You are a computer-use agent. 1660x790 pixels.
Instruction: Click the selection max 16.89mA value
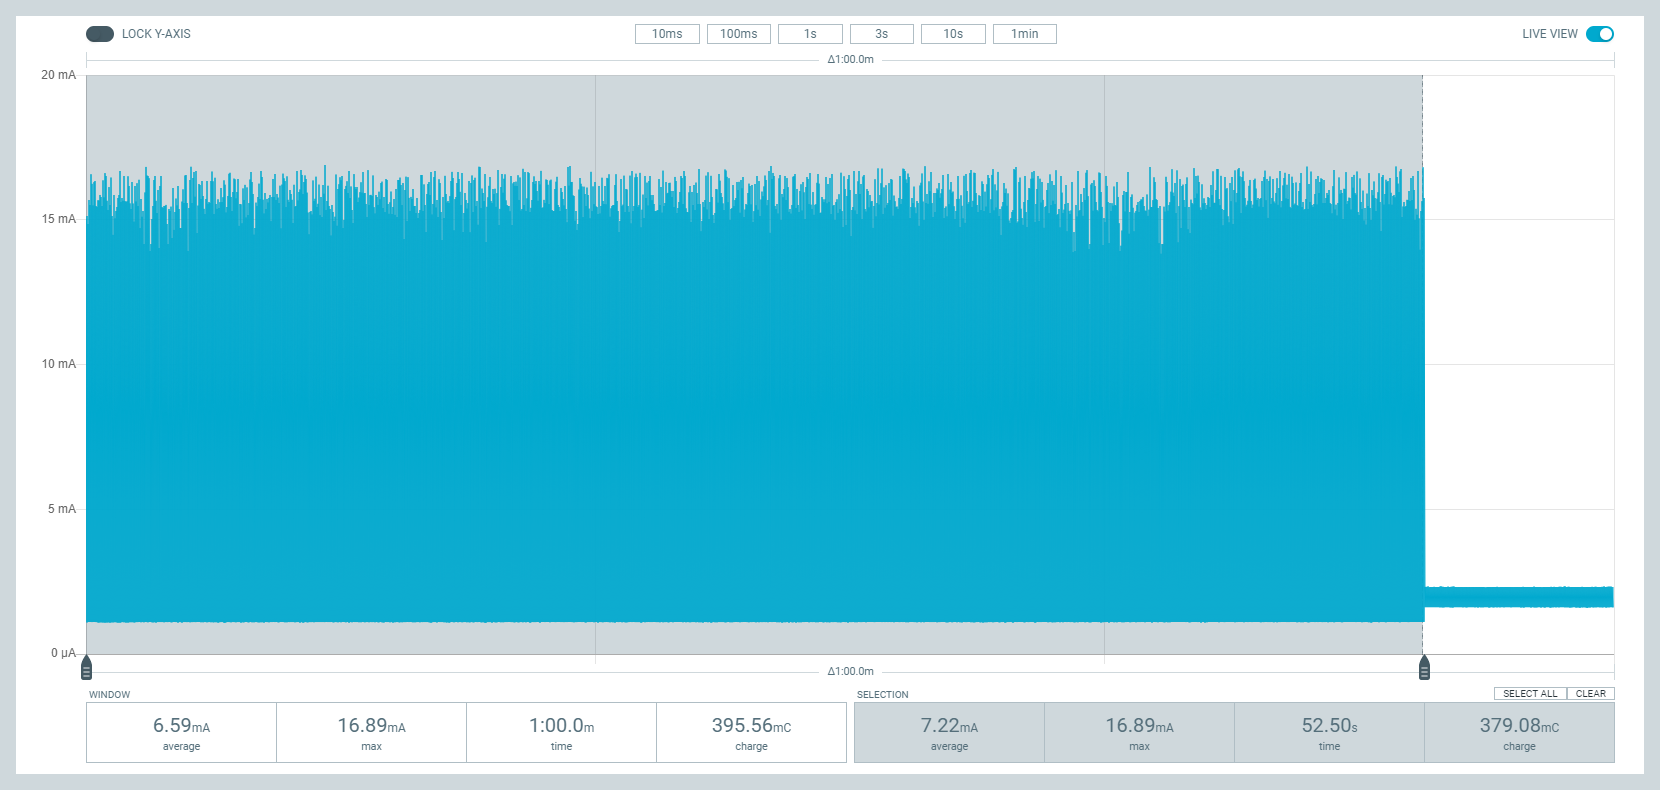(1139, 726)
